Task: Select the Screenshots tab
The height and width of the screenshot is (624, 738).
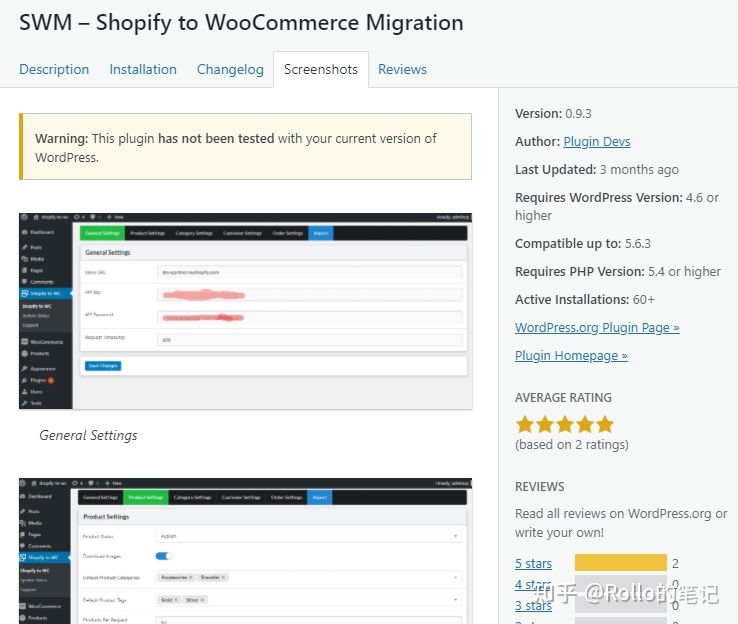Action: (321, 69)
